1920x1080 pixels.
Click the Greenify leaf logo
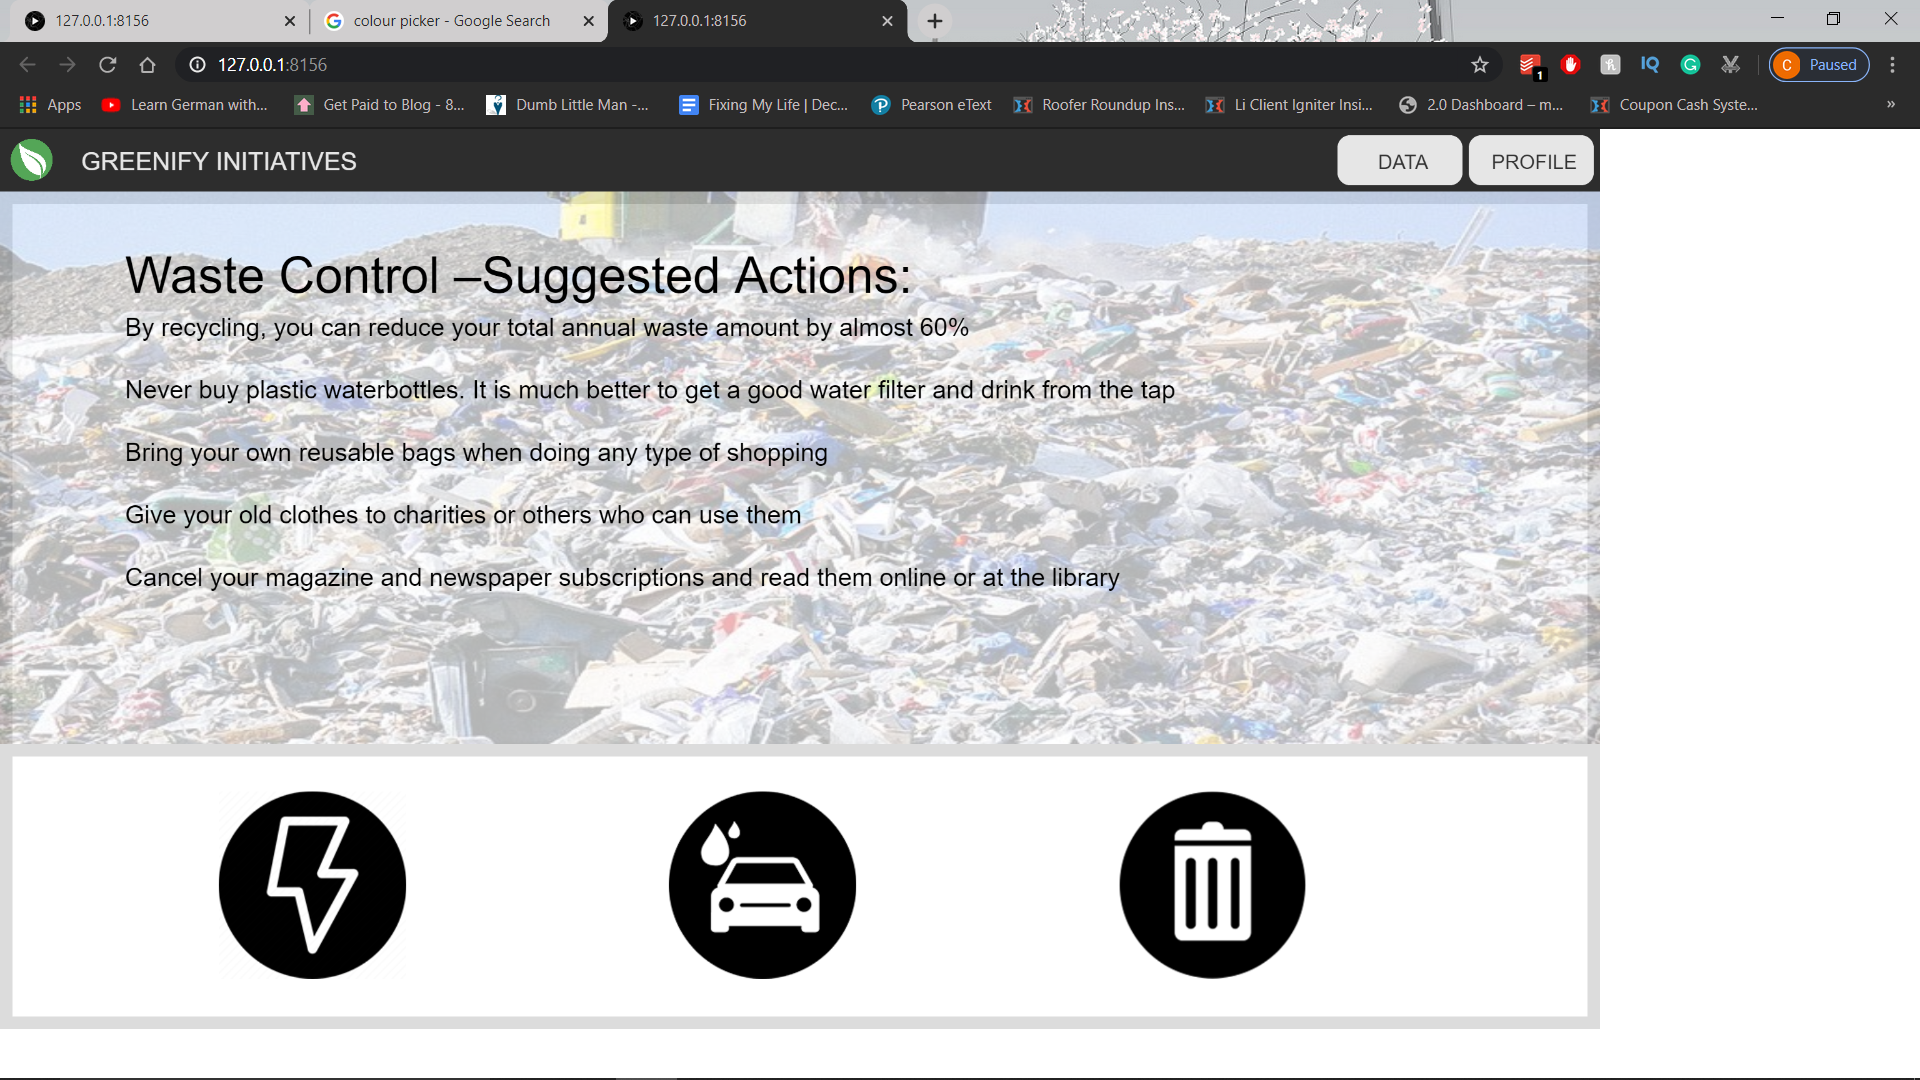click(32, 161)
